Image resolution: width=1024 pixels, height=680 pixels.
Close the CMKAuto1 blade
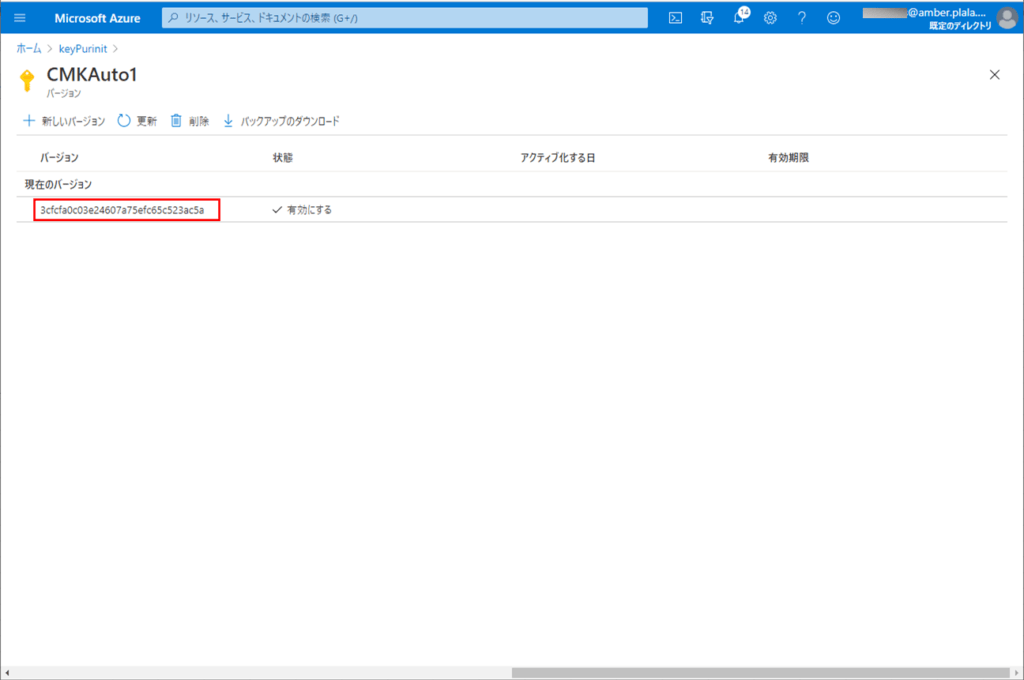(994, 75)
